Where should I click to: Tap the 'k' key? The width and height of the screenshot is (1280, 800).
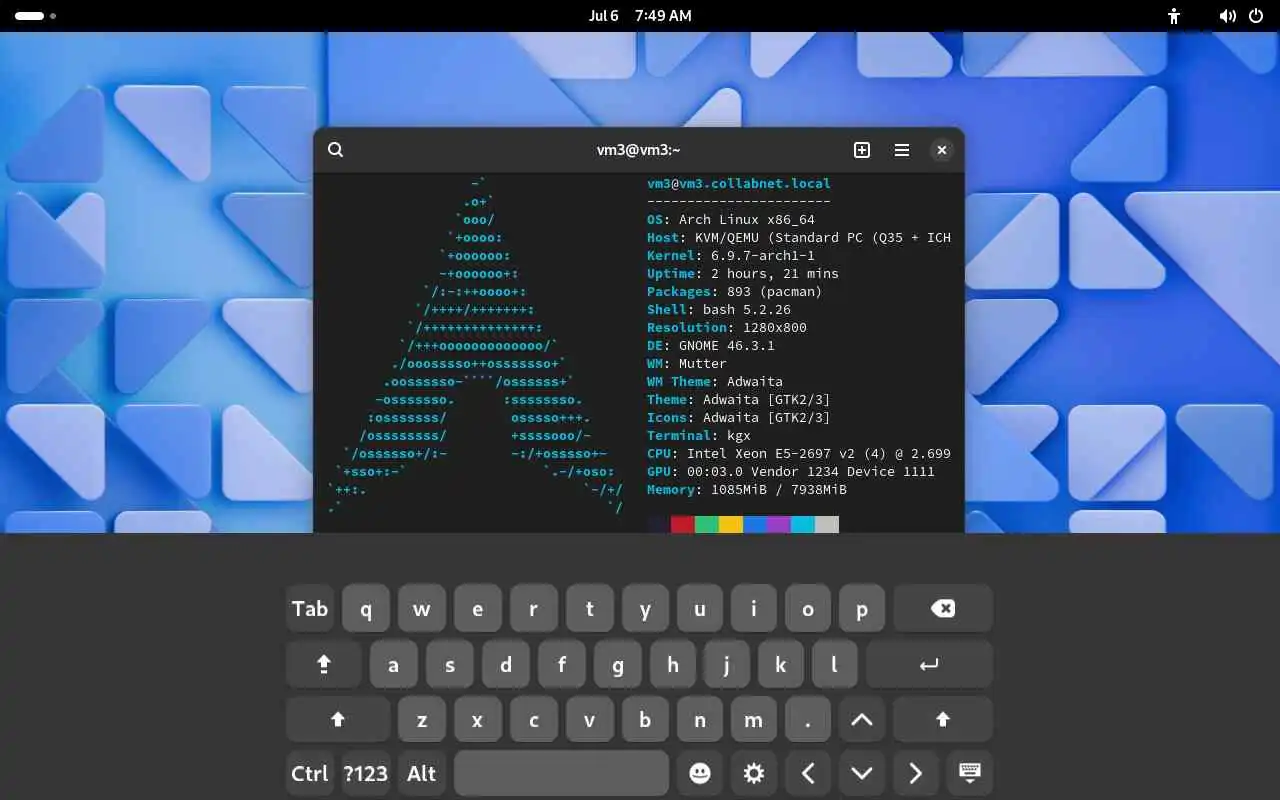pos(780,664)
